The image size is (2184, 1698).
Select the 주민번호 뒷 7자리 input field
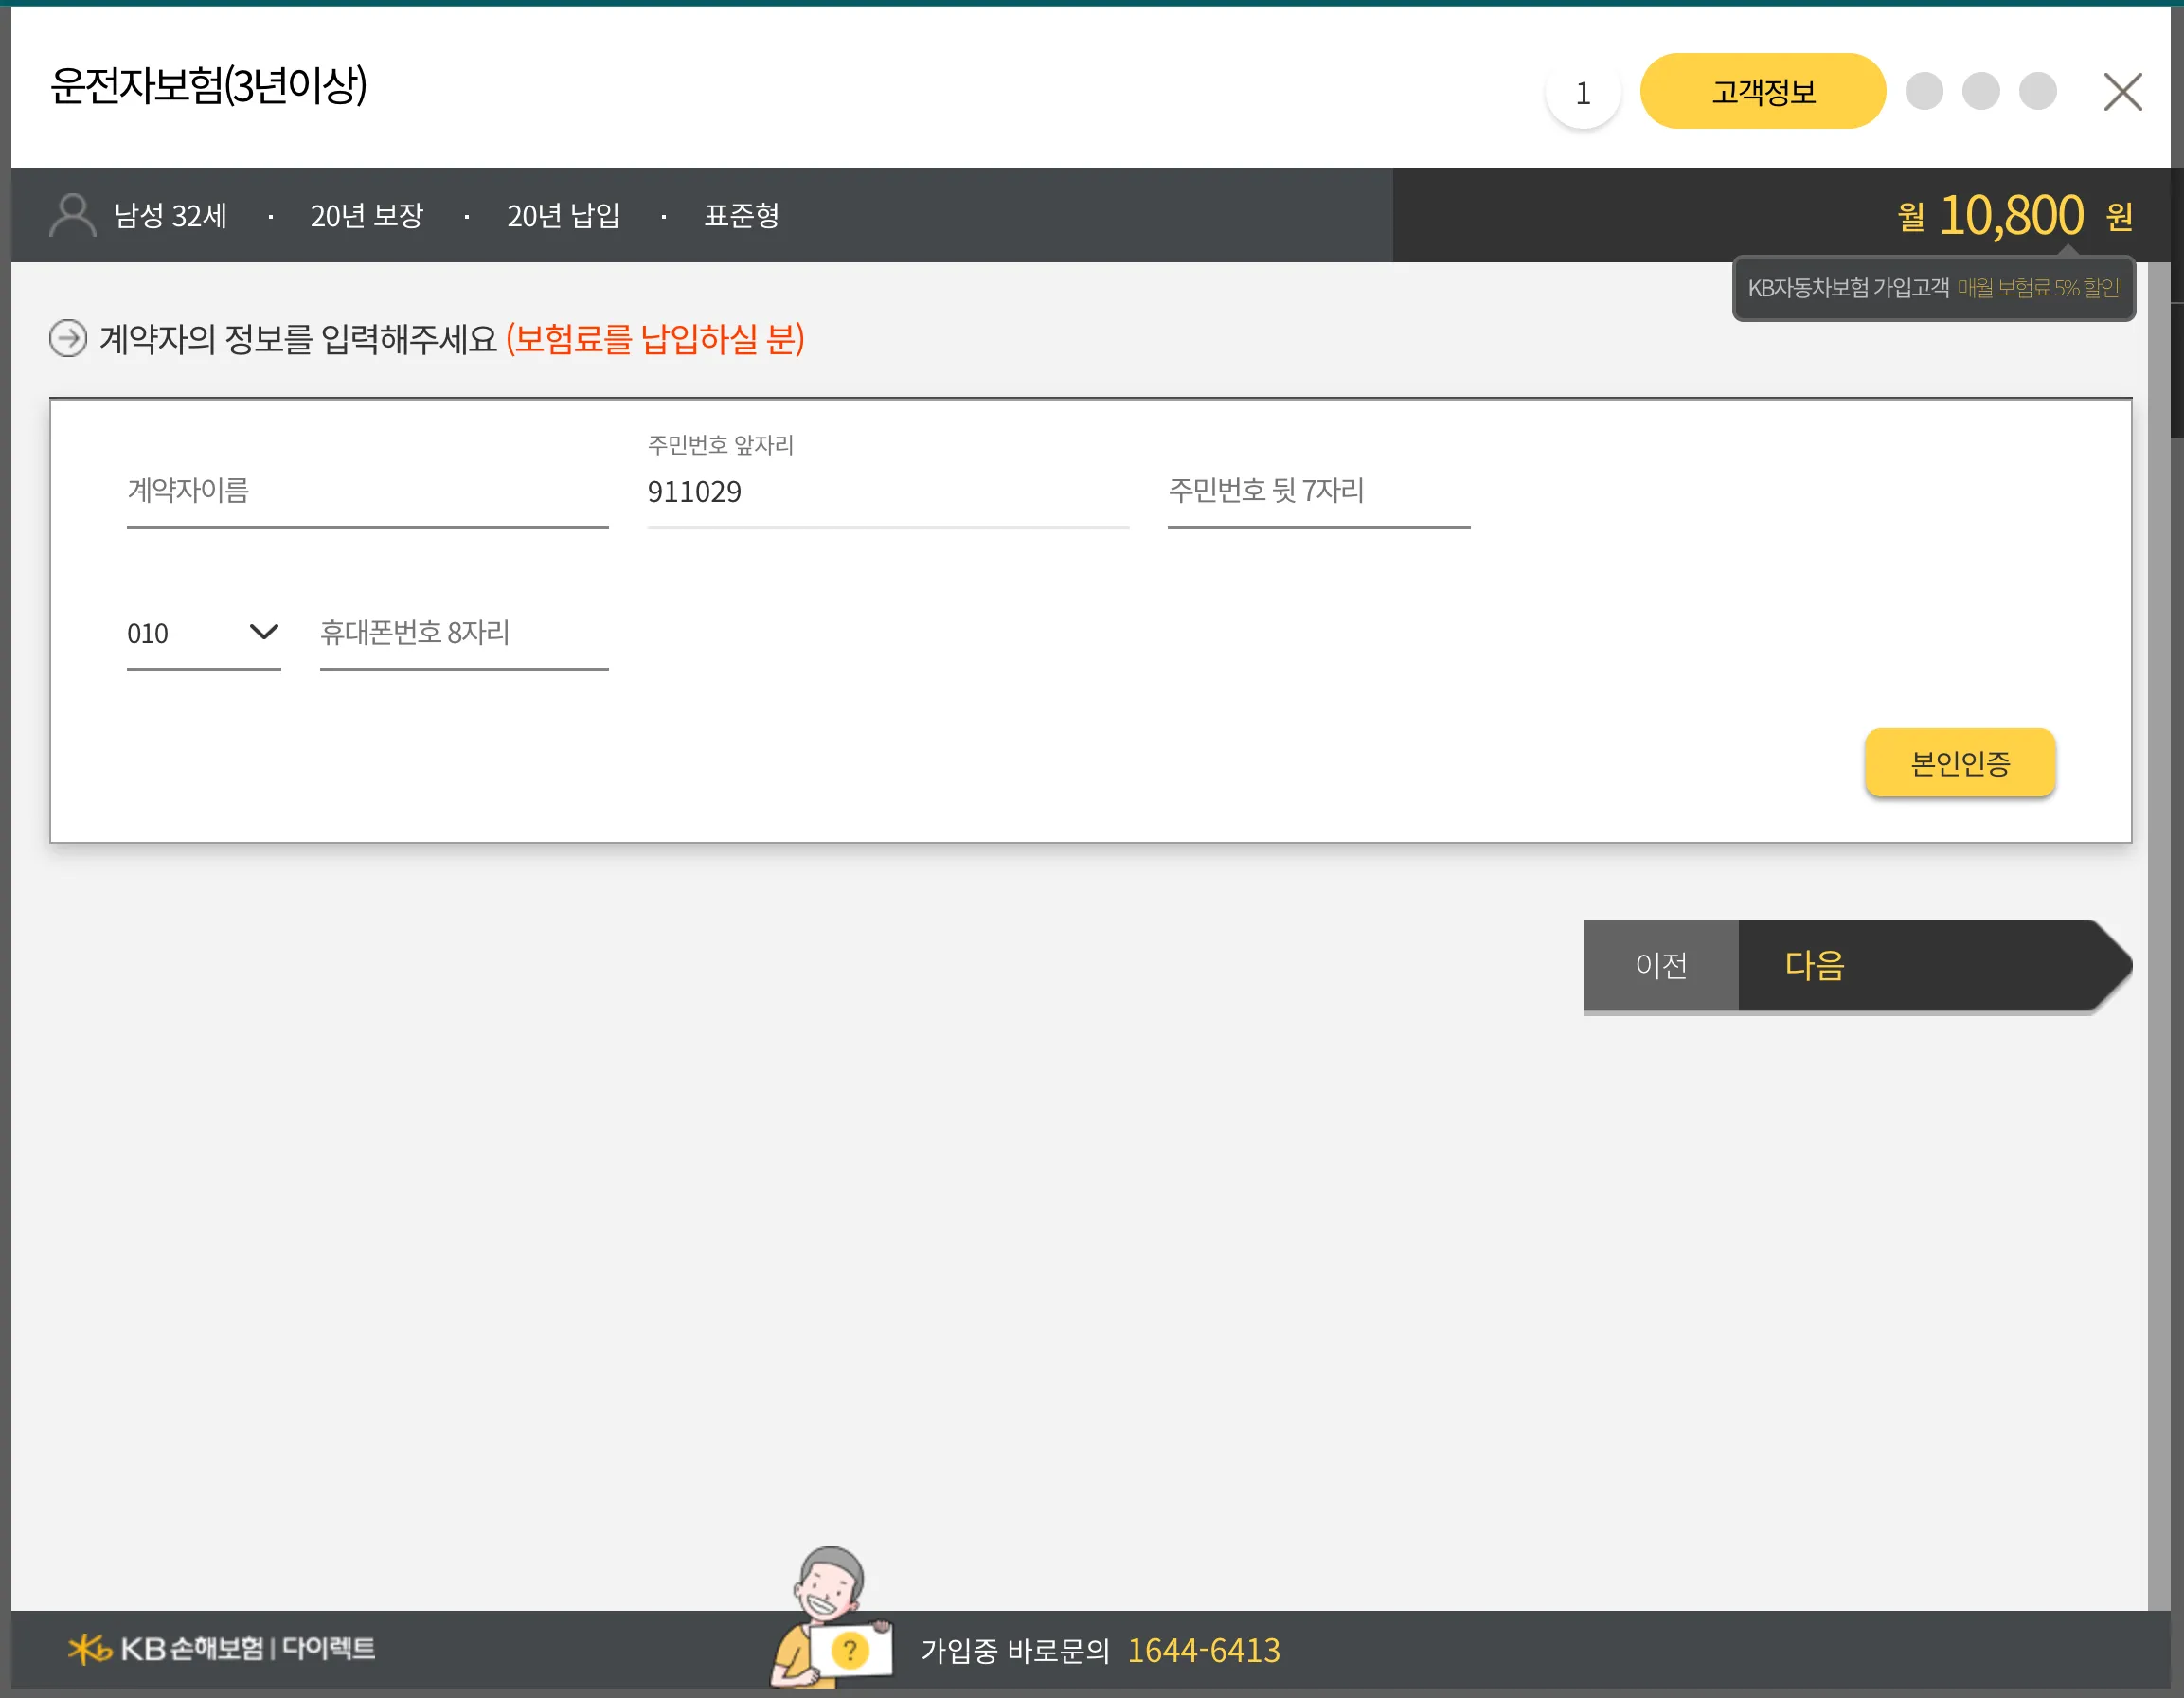1318,491
